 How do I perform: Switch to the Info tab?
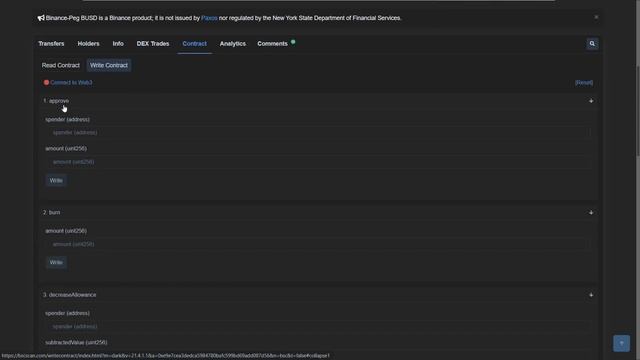pos(118,44)
